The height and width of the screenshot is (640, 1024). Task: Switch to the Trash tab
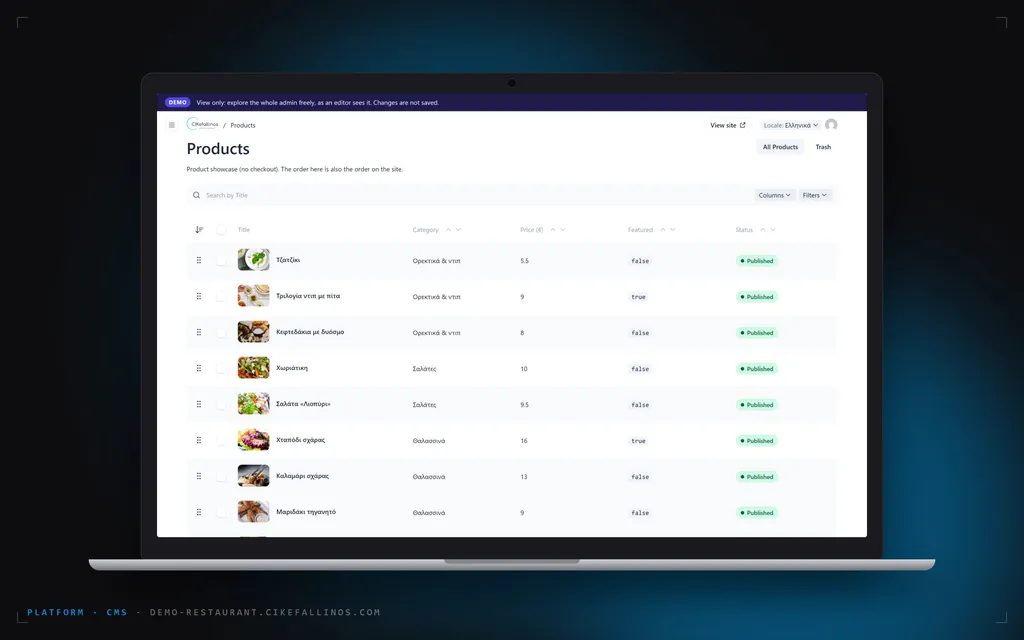coord(823,147)
